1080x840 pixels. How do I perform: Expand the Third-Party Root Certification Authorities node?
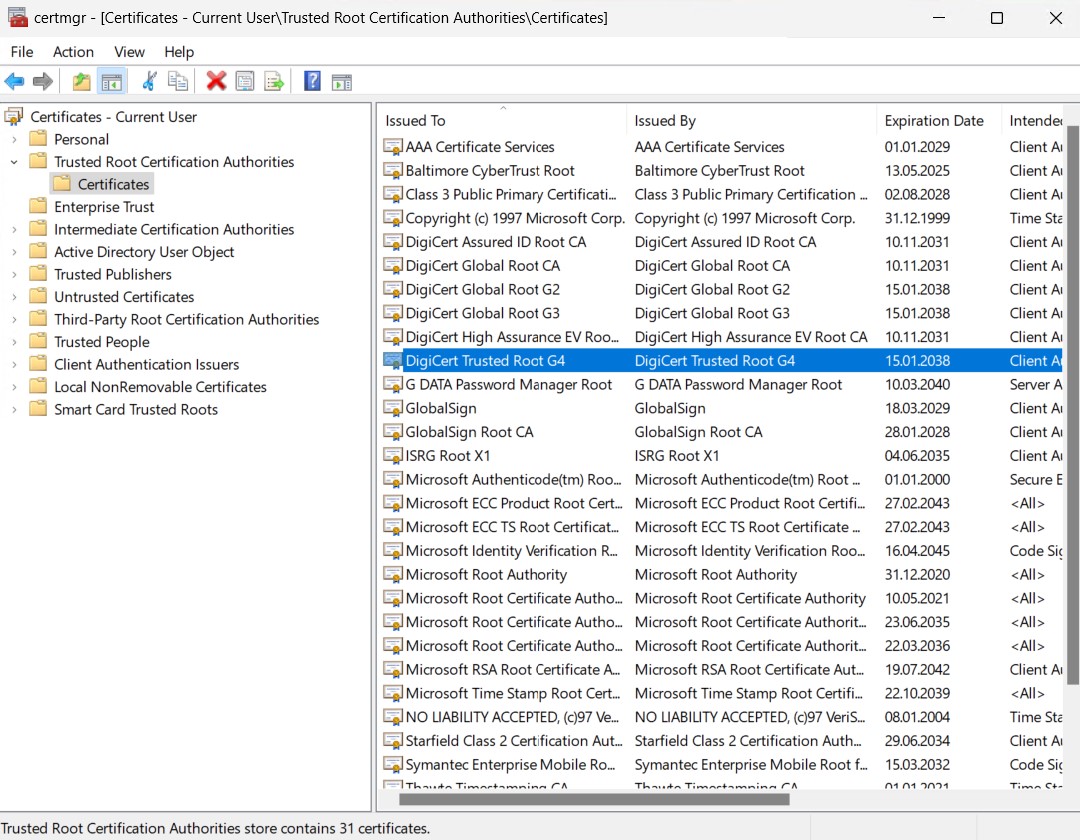(14, 319)
